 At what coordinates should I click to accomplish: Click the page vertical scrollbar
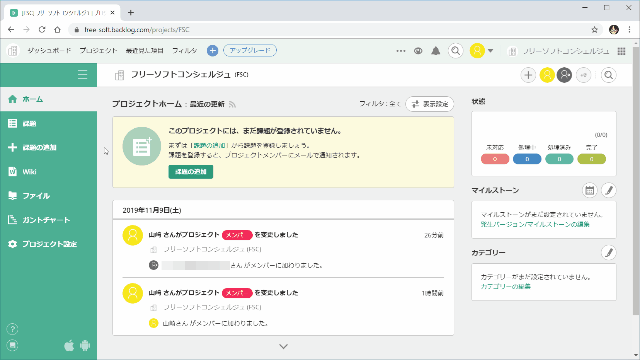636,180
